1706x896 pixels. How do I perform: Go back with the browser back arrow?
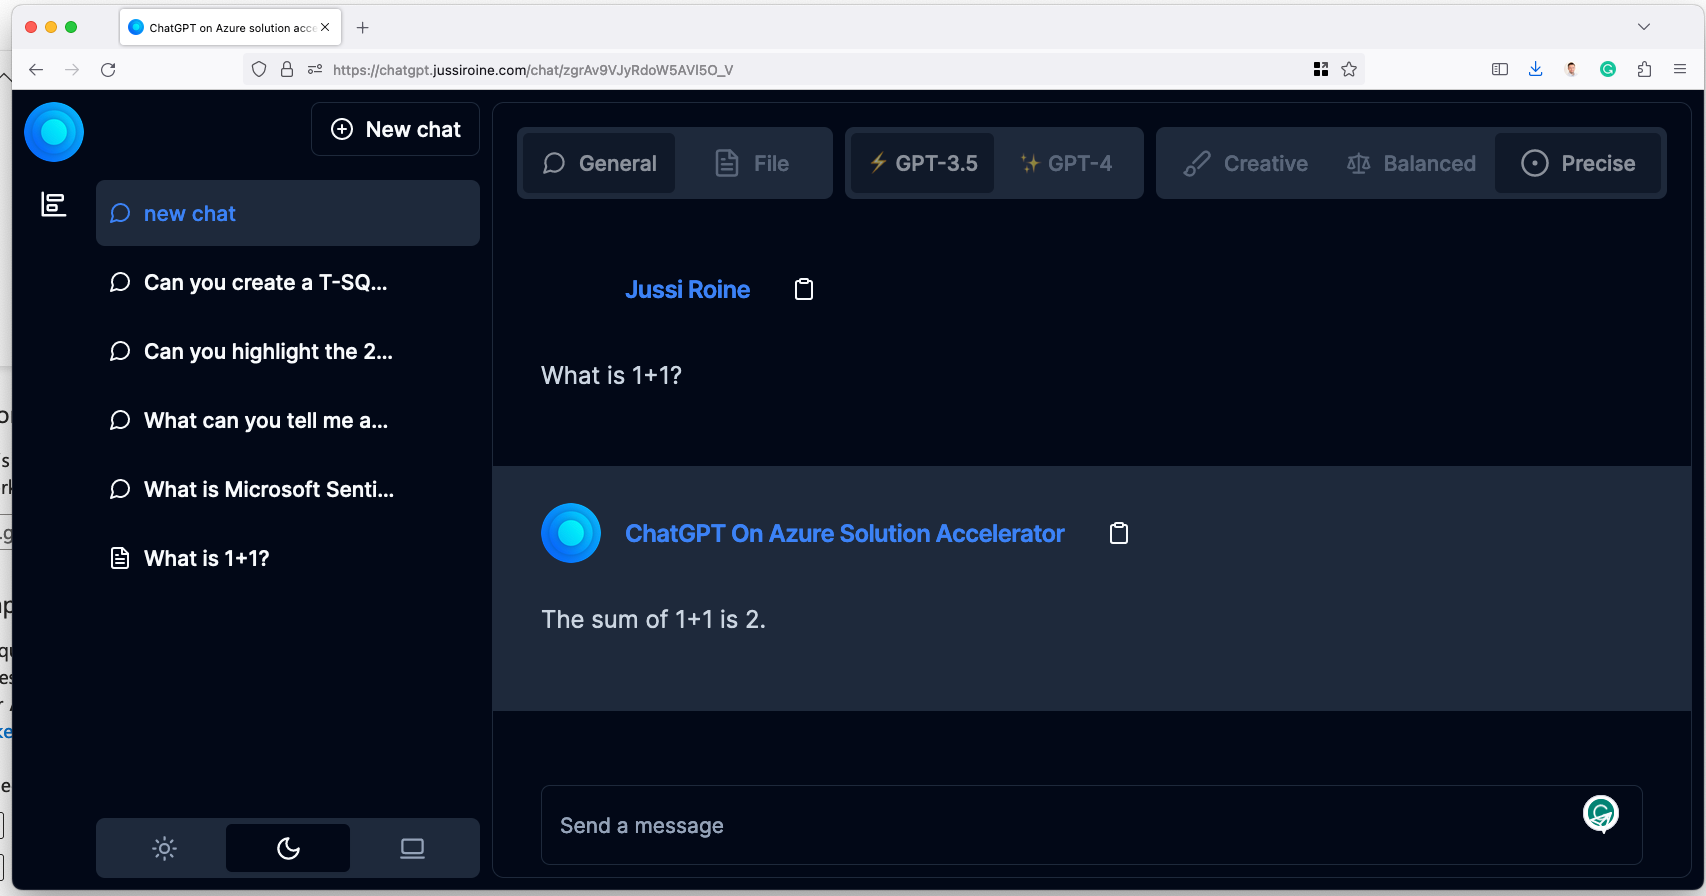pos(36,69)
